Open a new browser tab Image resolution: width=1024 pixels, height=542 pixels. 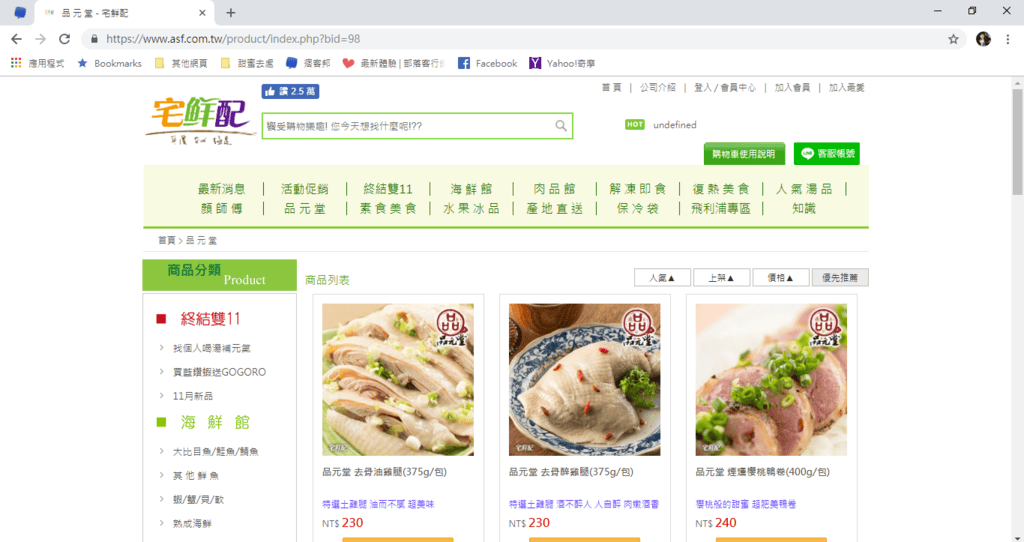[x=231, y=13]
